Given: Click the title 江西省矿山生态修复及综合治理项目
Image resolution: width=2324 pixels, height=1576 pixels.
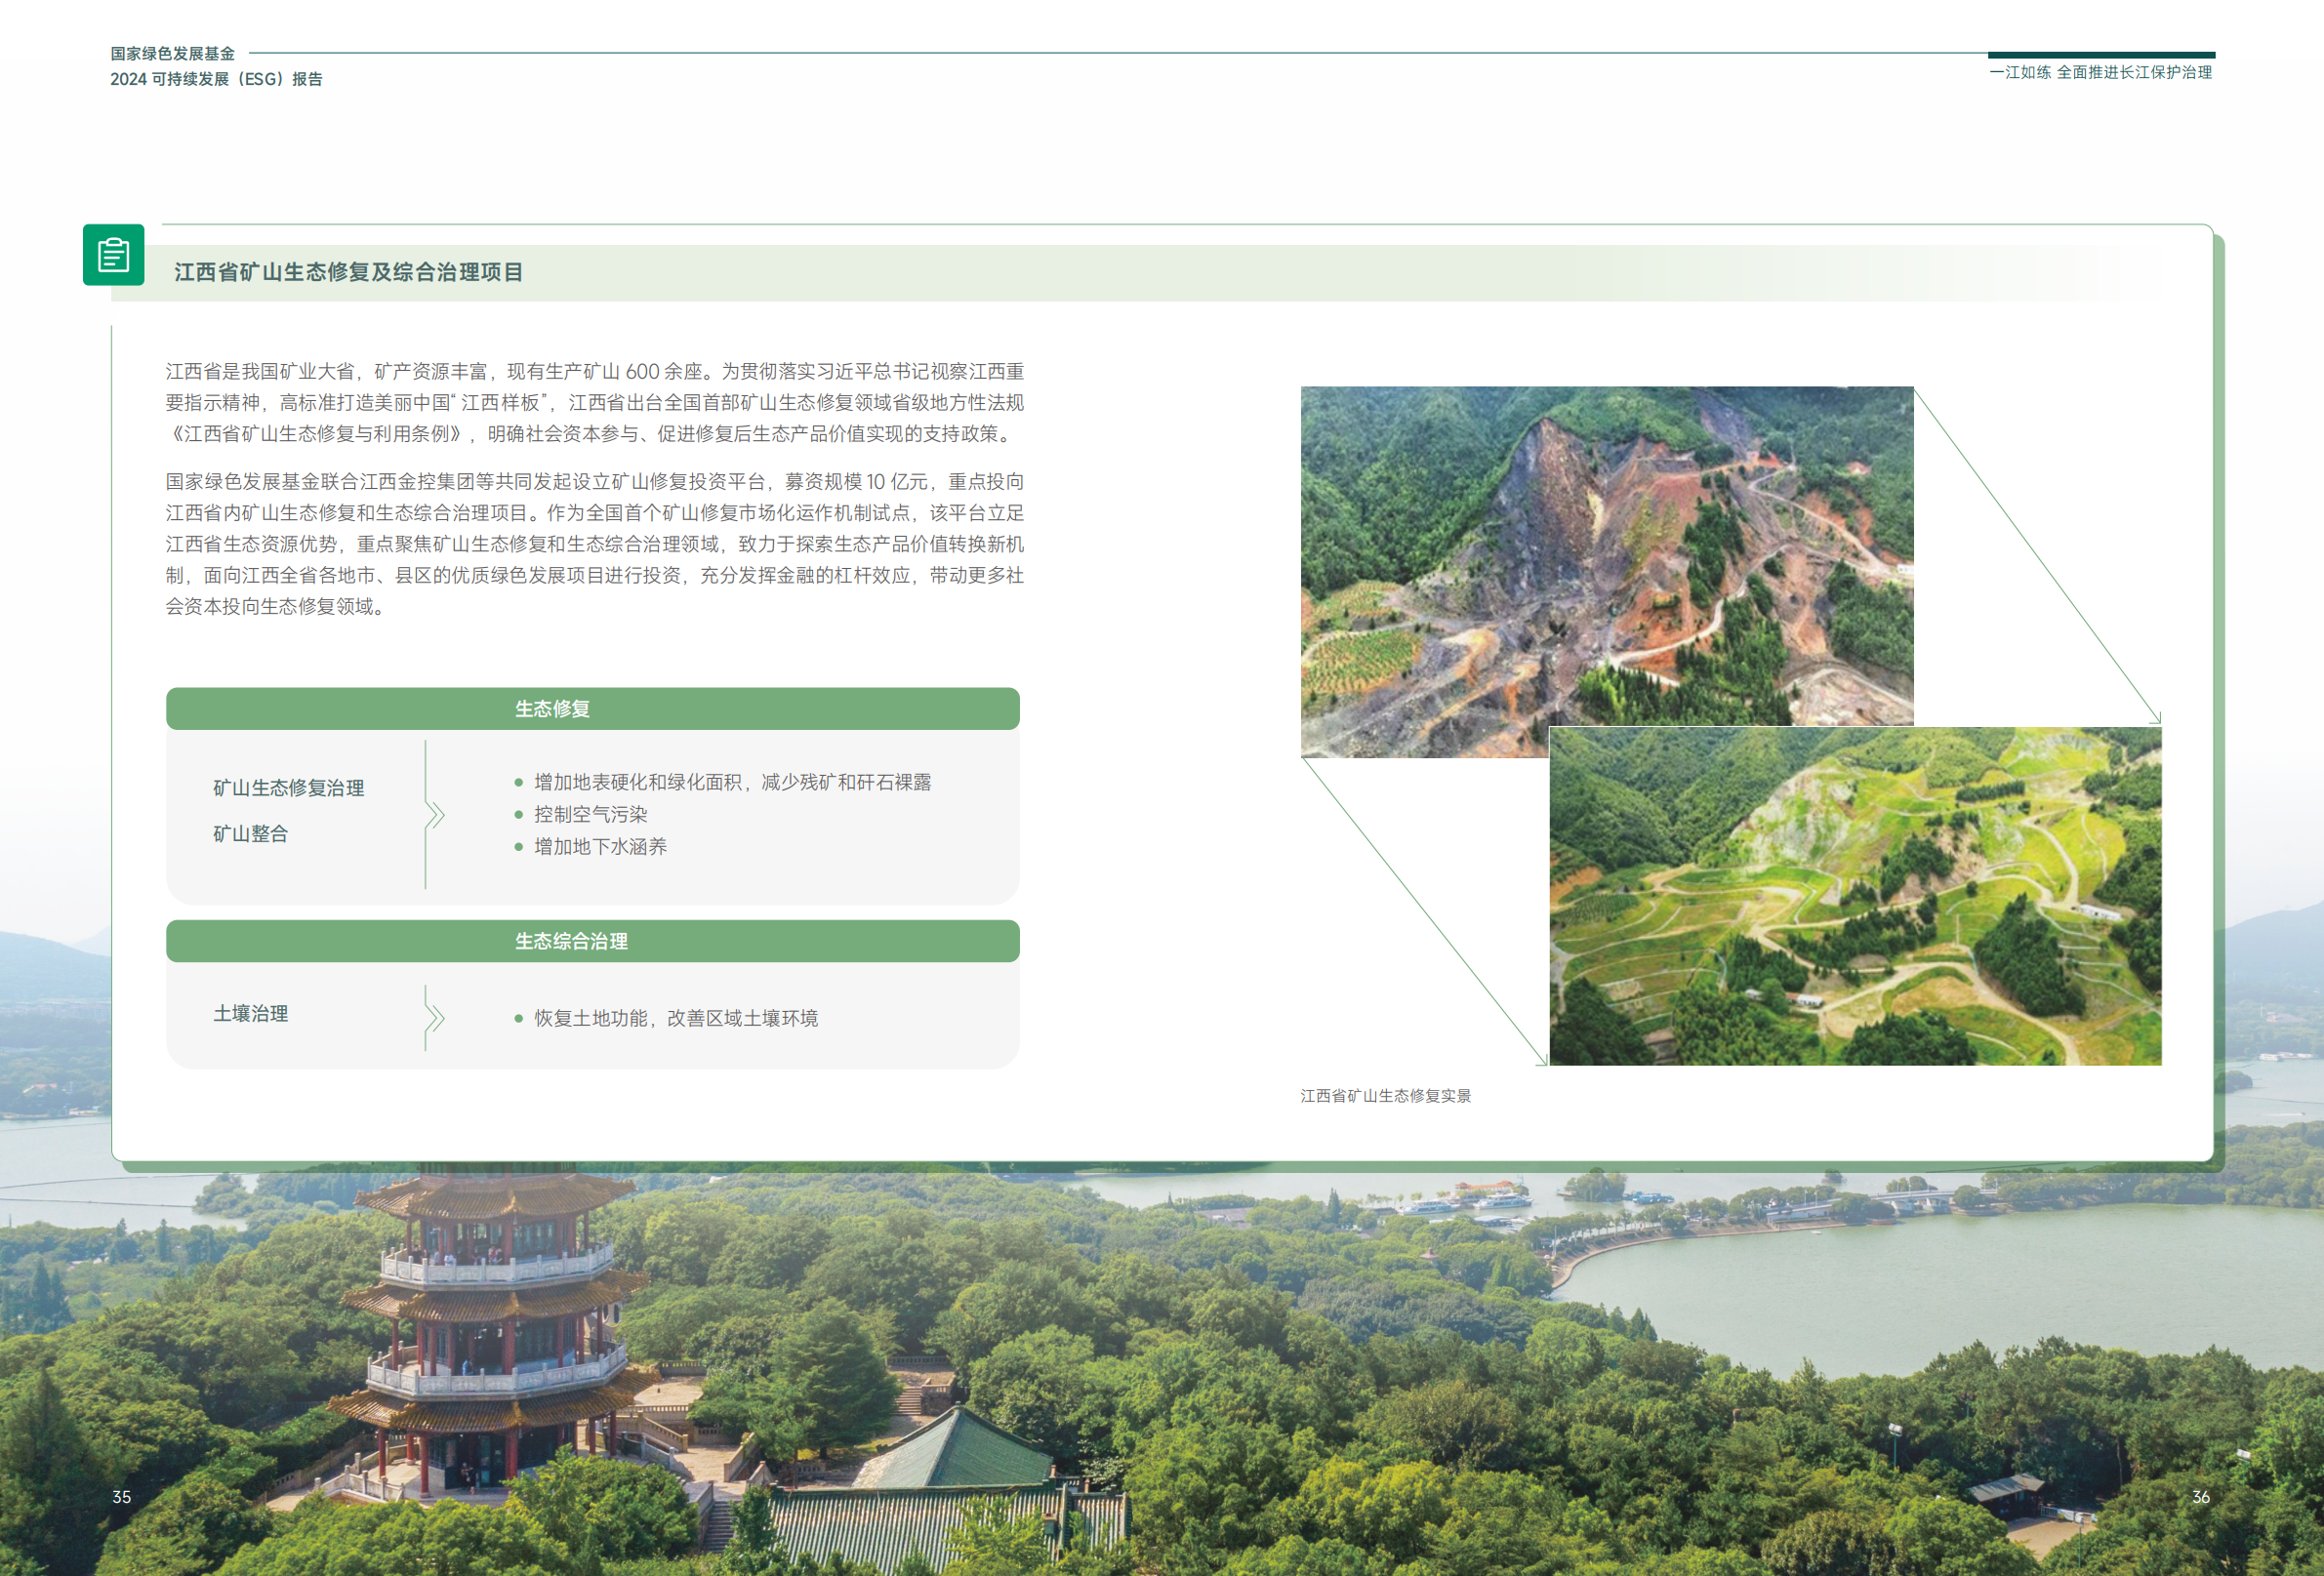Looking at the screenshot, I should click(x=348, y=272).
